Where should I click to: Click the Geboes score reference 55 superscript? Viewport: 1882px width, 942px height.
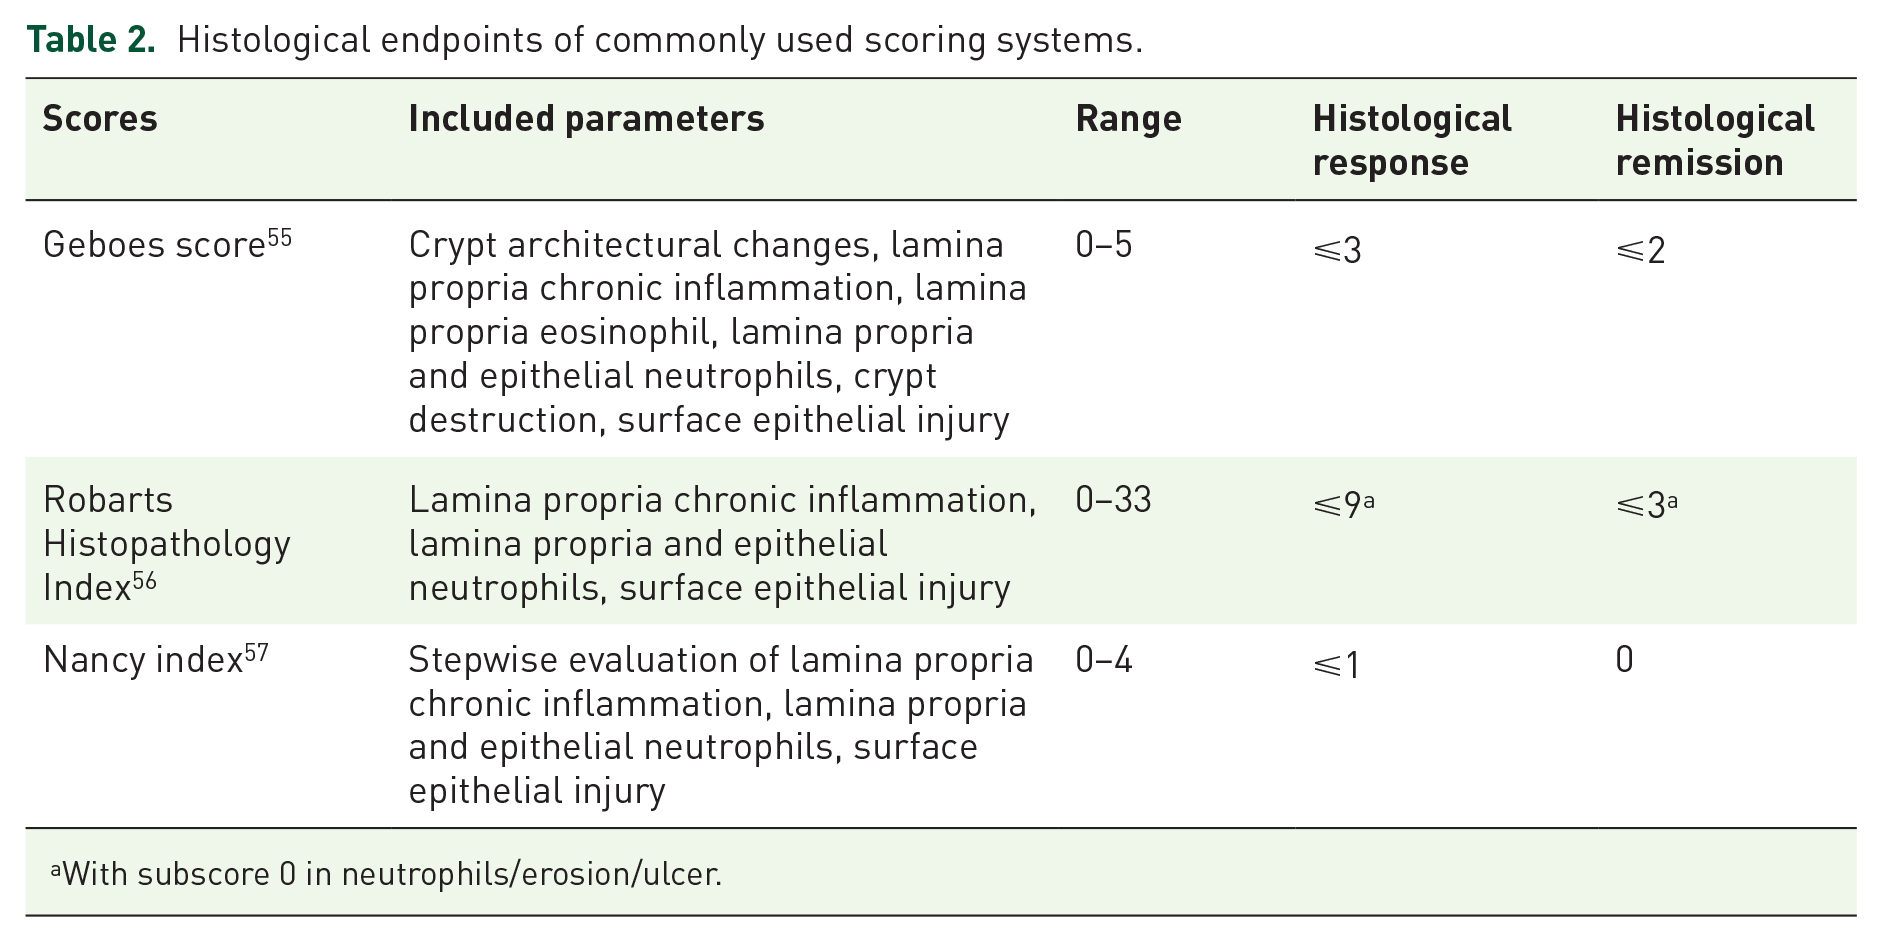tap(280, 238)
